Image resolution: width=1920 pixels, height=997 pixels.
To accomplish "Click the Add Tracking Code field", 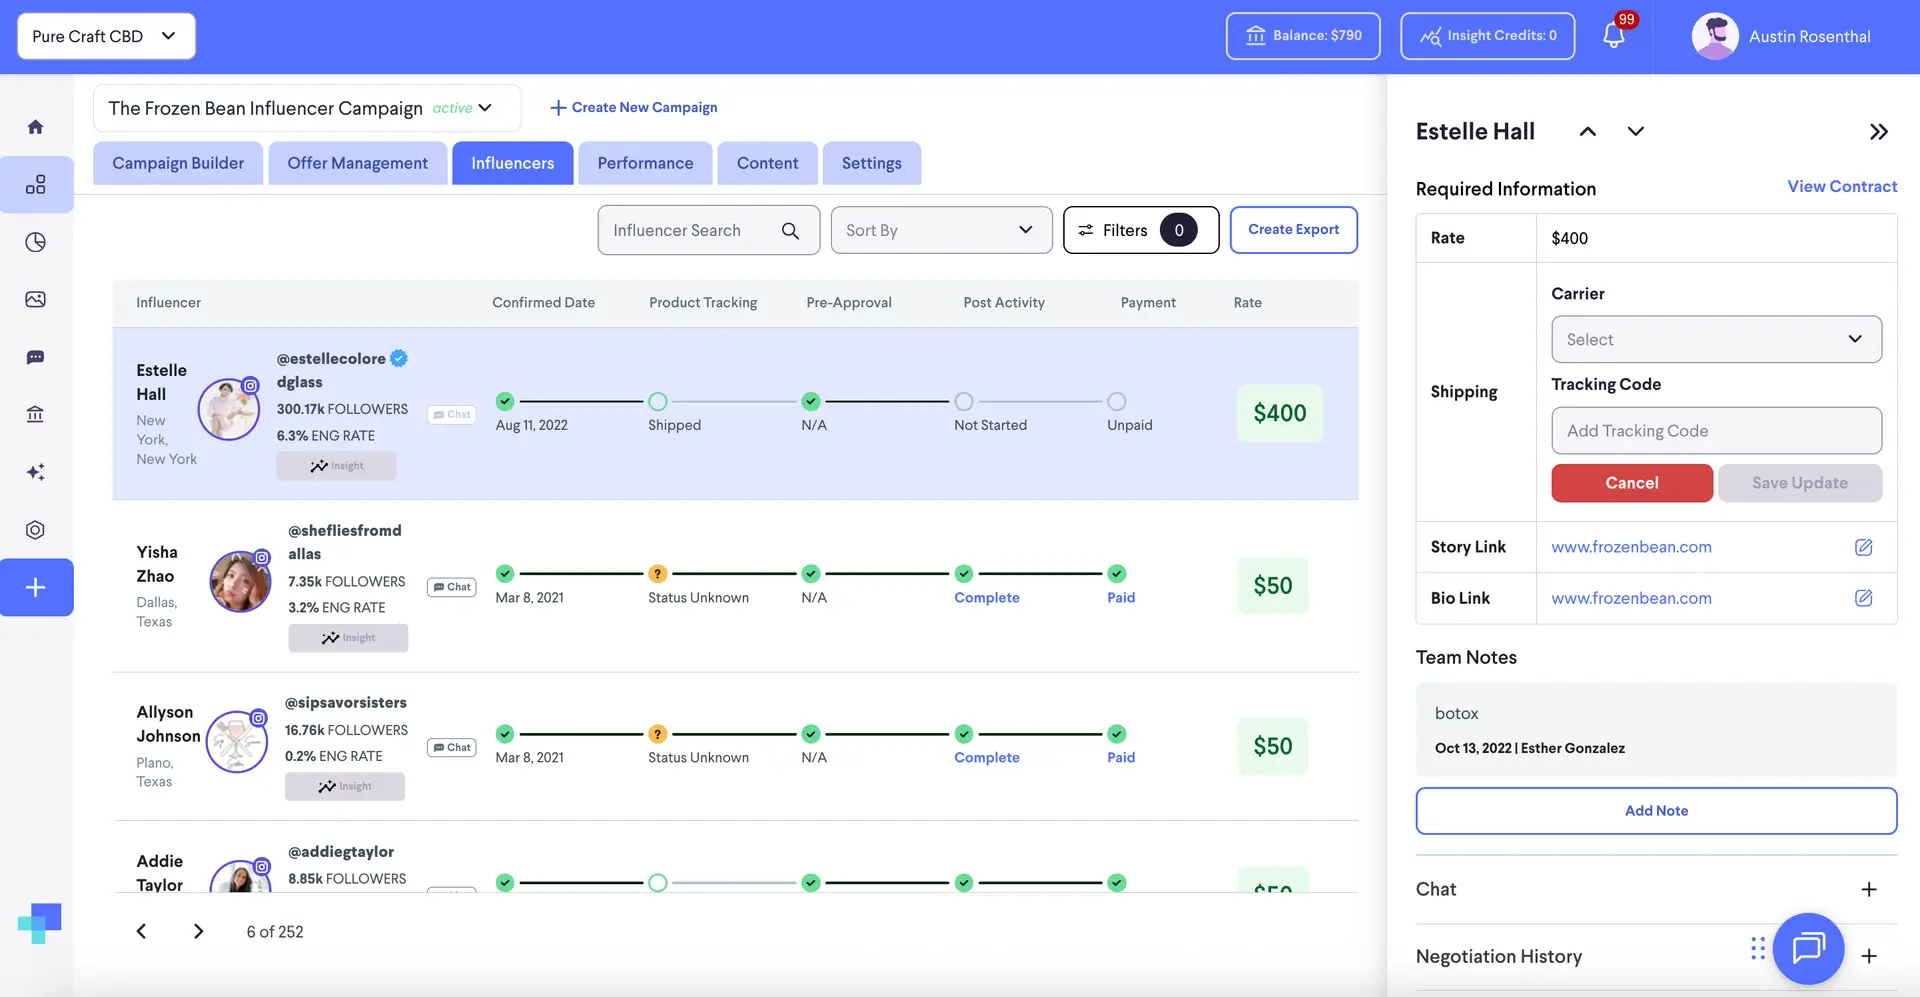I will click(1716, 431).
